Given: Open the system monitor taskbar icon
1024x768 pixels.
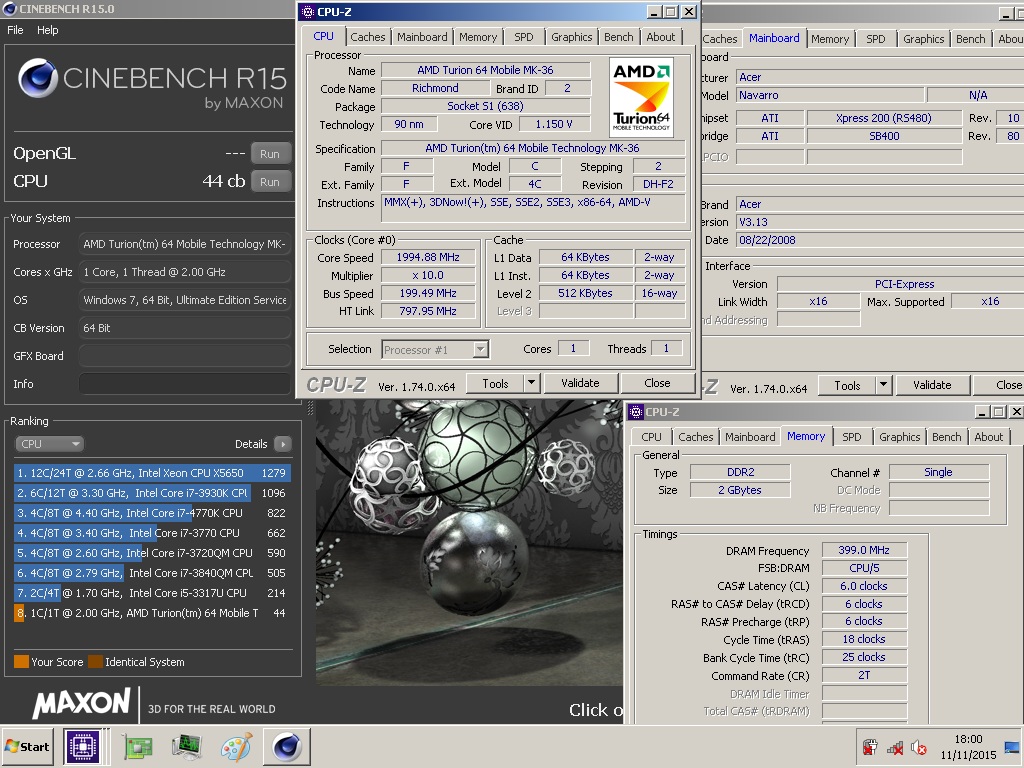Looking at the screenshot, I should click(x=186, y=747).
